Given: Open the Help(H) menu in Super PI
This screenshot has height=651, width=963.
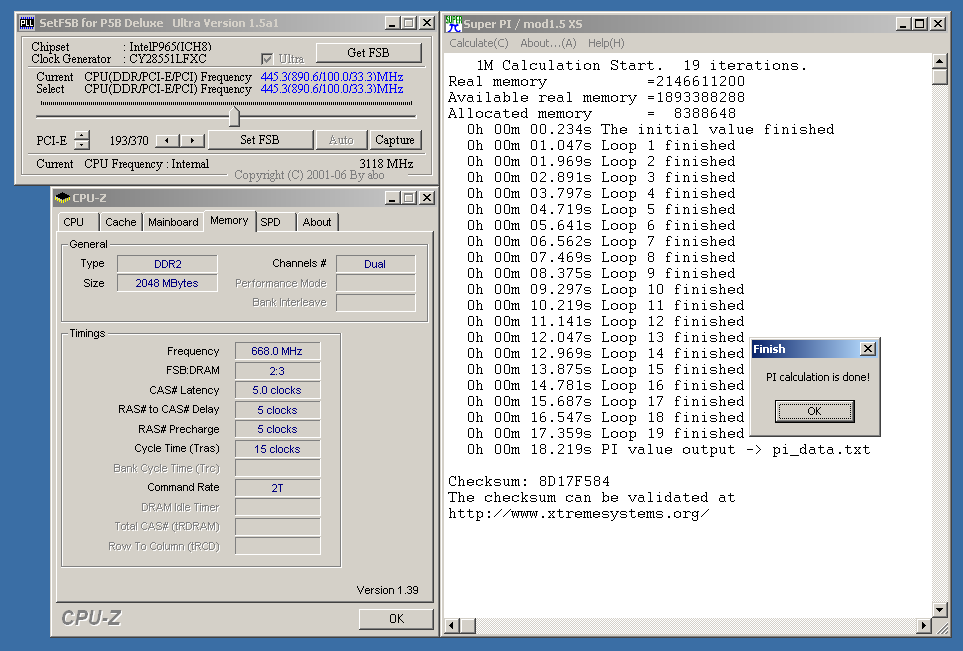Looking at the screenshot, I should pos(606,43).
